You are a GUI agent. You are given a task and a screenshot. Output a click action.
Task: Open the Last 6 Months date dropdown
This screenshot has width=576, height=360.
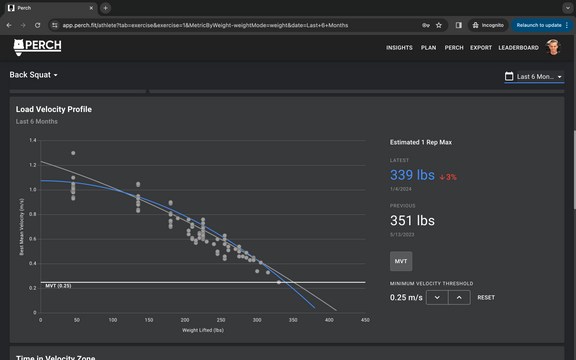click(540, 76)
